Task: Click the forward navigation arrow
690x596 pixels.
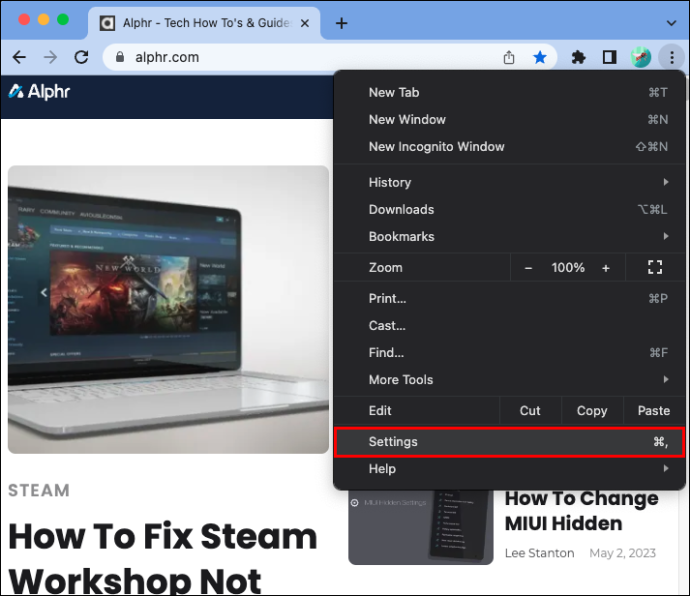Action: (50, 57)
